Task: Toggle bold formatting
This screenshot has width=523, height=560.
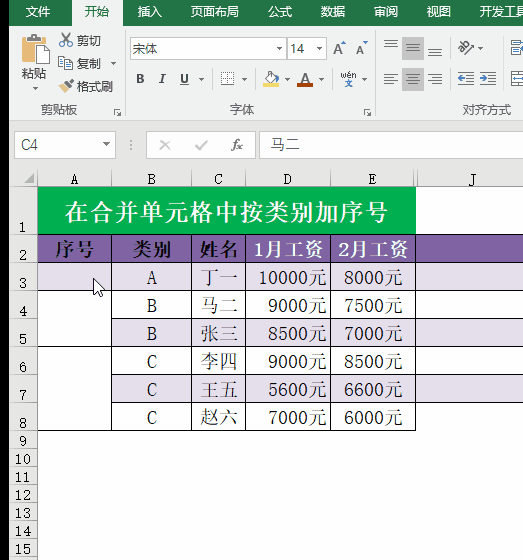Action: point(140,79)
